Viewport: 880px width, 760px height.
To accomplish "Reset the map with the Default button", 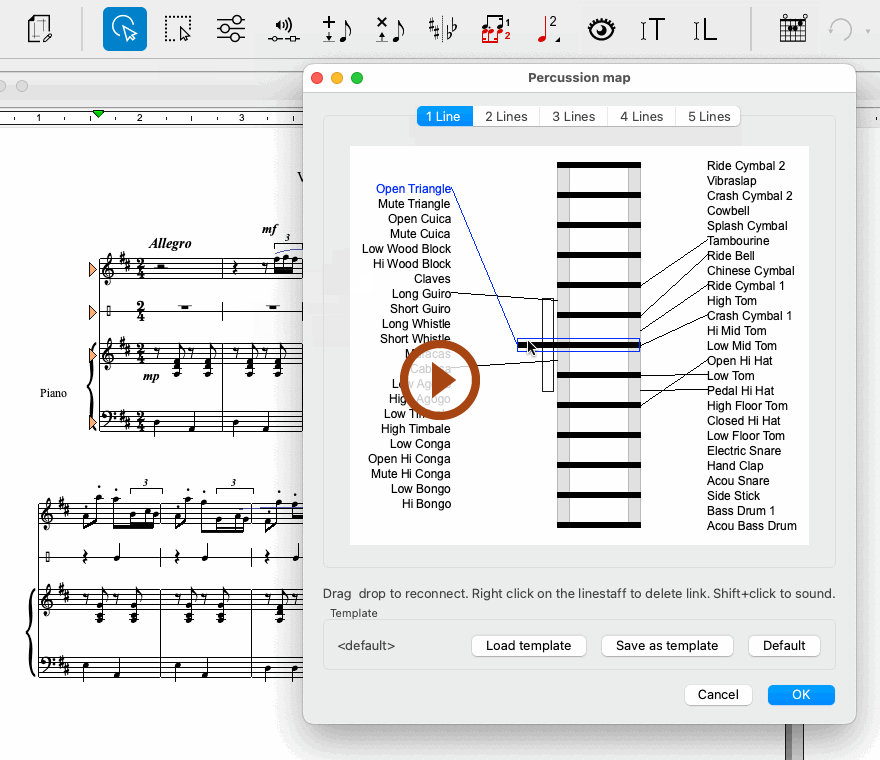I will [784, 645].
